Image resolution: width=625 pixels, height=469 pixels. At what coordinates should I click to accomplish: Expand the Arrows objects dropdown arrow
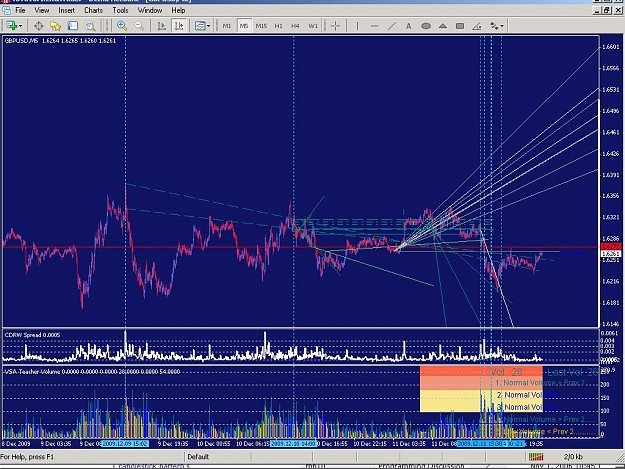point(502,26)
